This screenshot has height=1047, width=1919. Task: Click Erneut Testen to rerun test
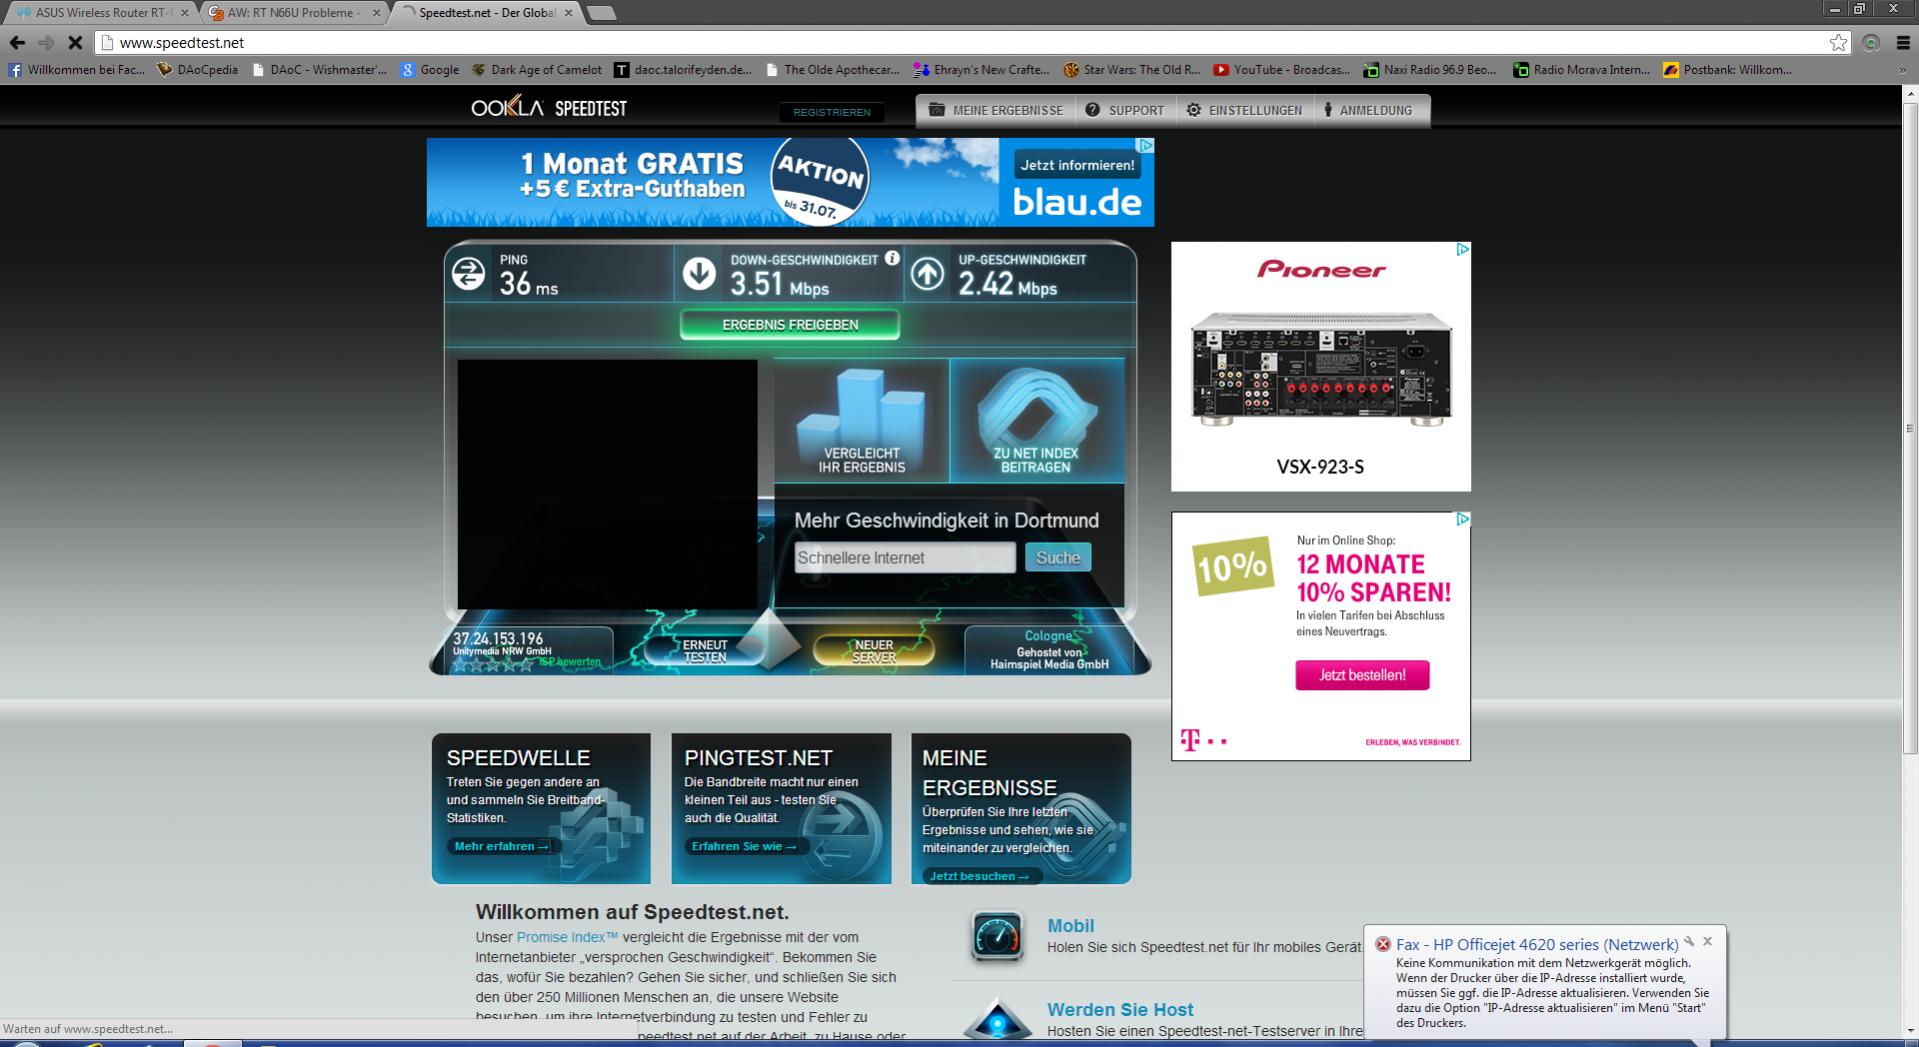pyautogui.click(x=705, y=651)
